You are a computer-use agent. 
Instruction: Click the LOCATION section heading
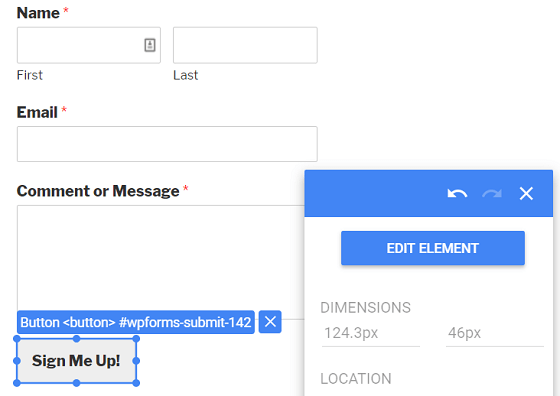coord(356,379)
